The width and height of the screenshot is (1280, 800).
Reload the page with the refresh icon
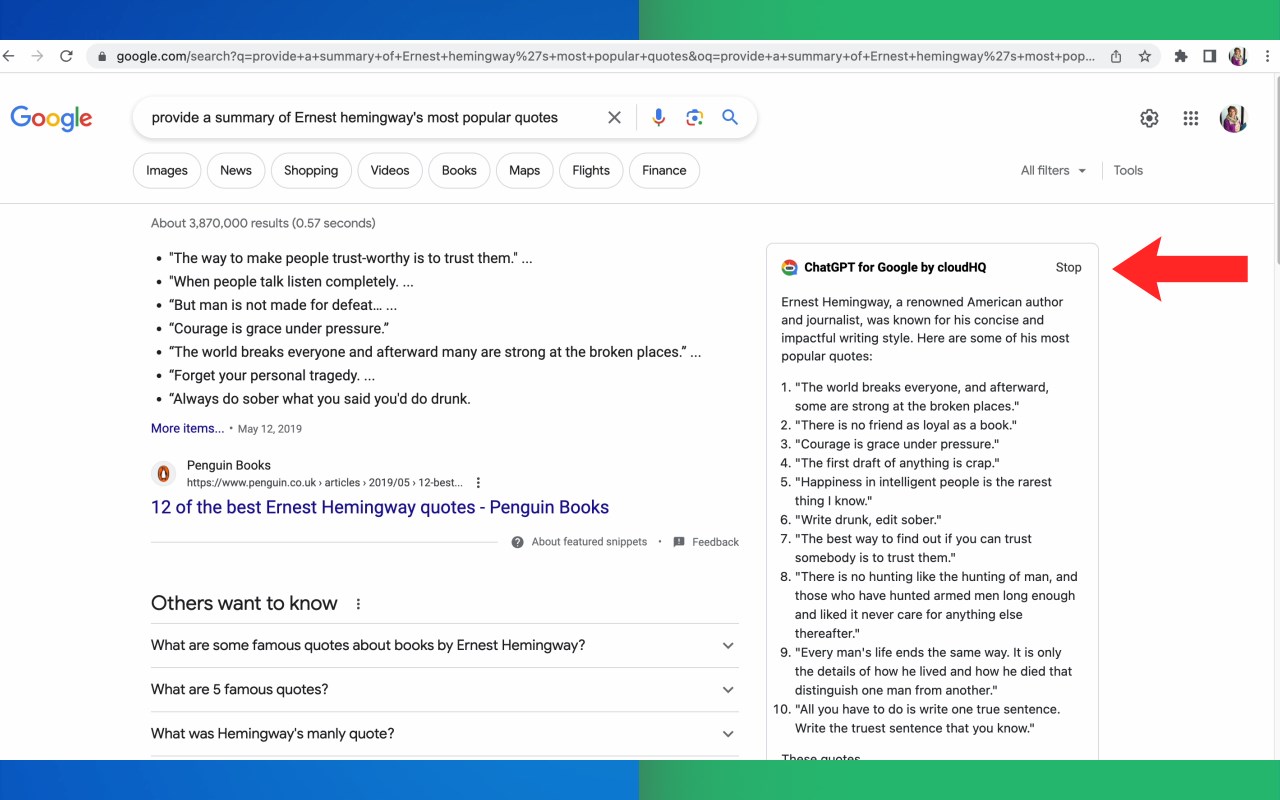tap(66, 56)
